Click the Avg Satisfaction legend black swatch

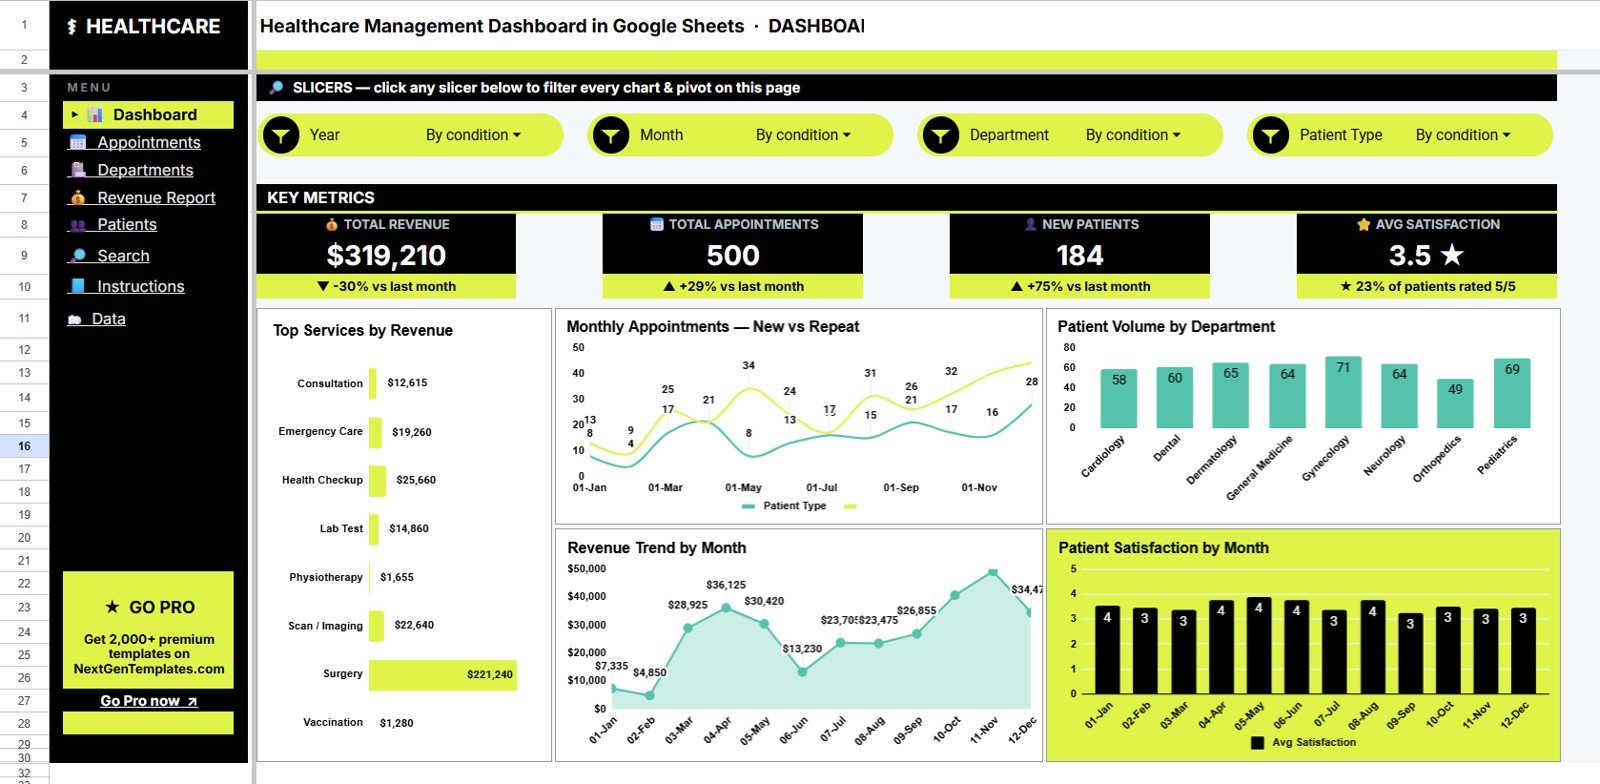pyautogui.click(x=1257, y=743)
